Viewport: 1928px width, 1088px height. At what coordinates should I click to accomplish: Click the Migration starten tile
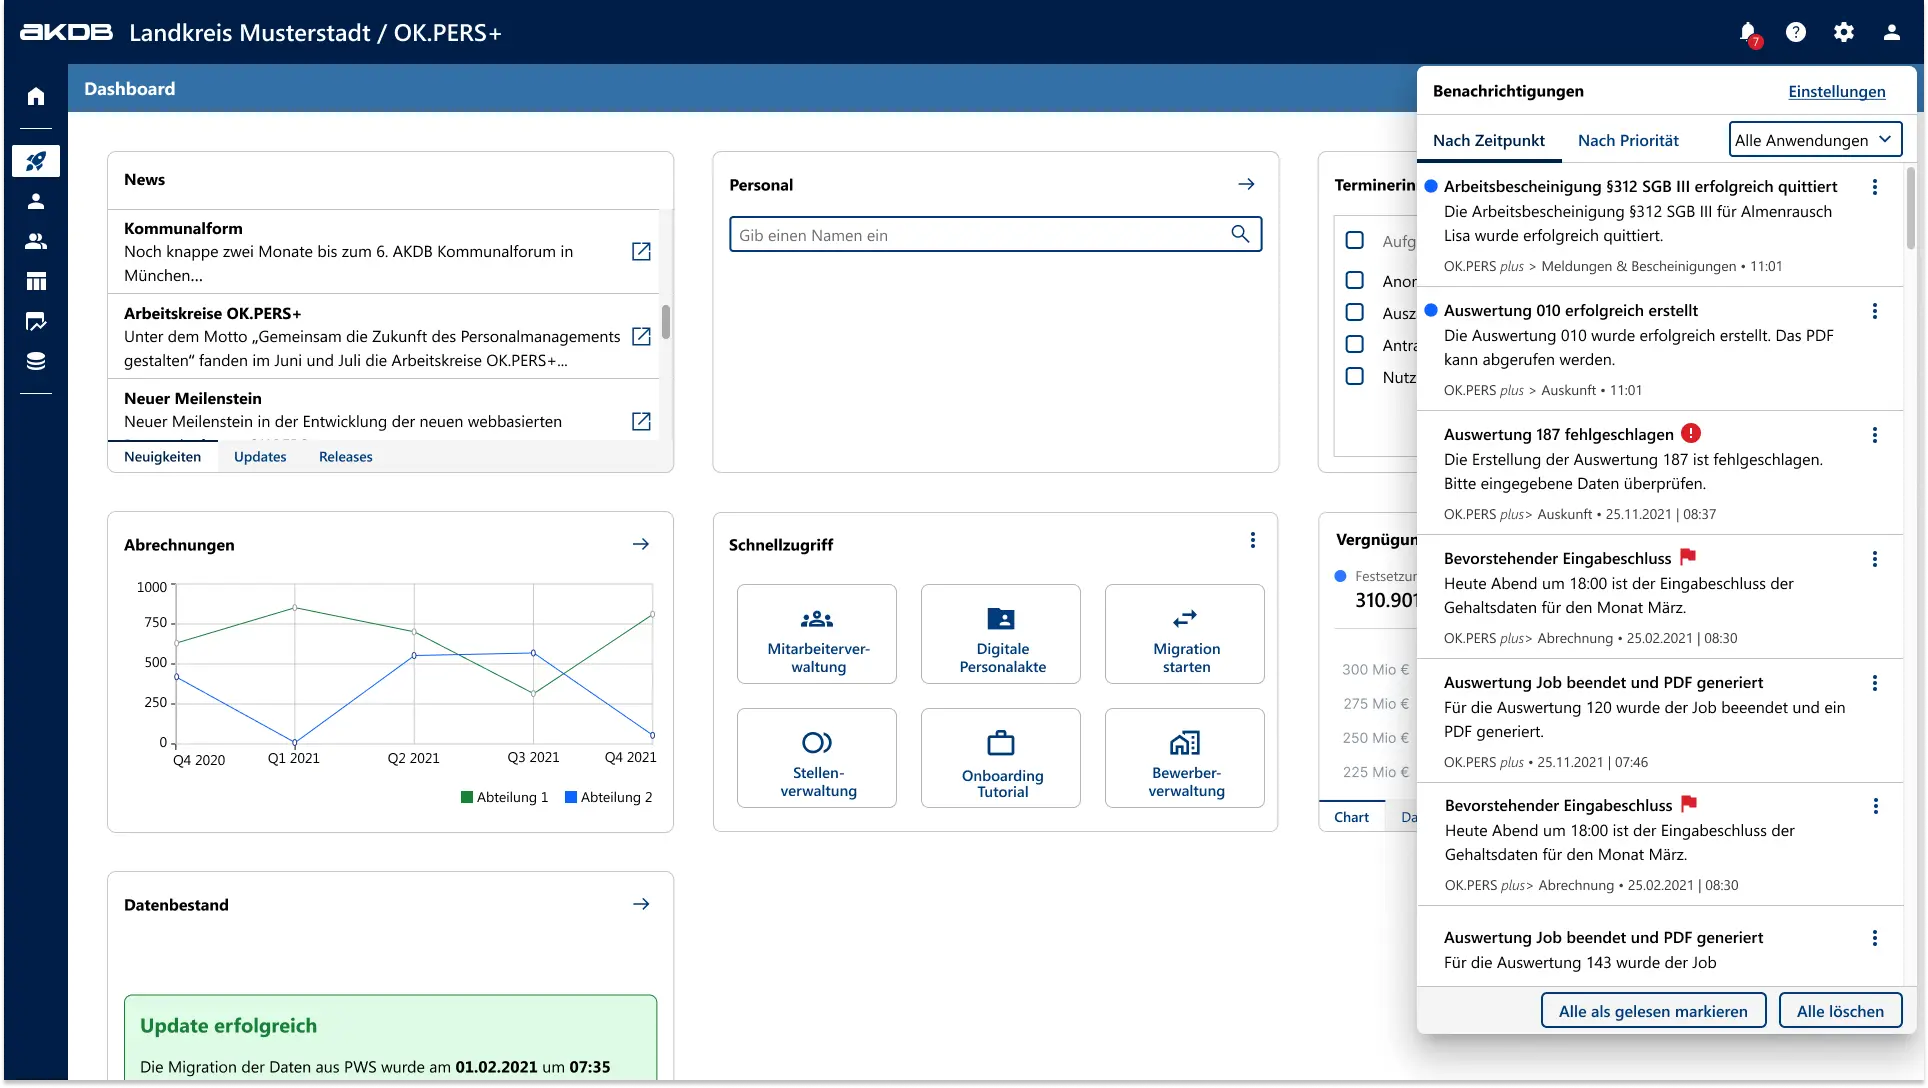pos(1185,634)
